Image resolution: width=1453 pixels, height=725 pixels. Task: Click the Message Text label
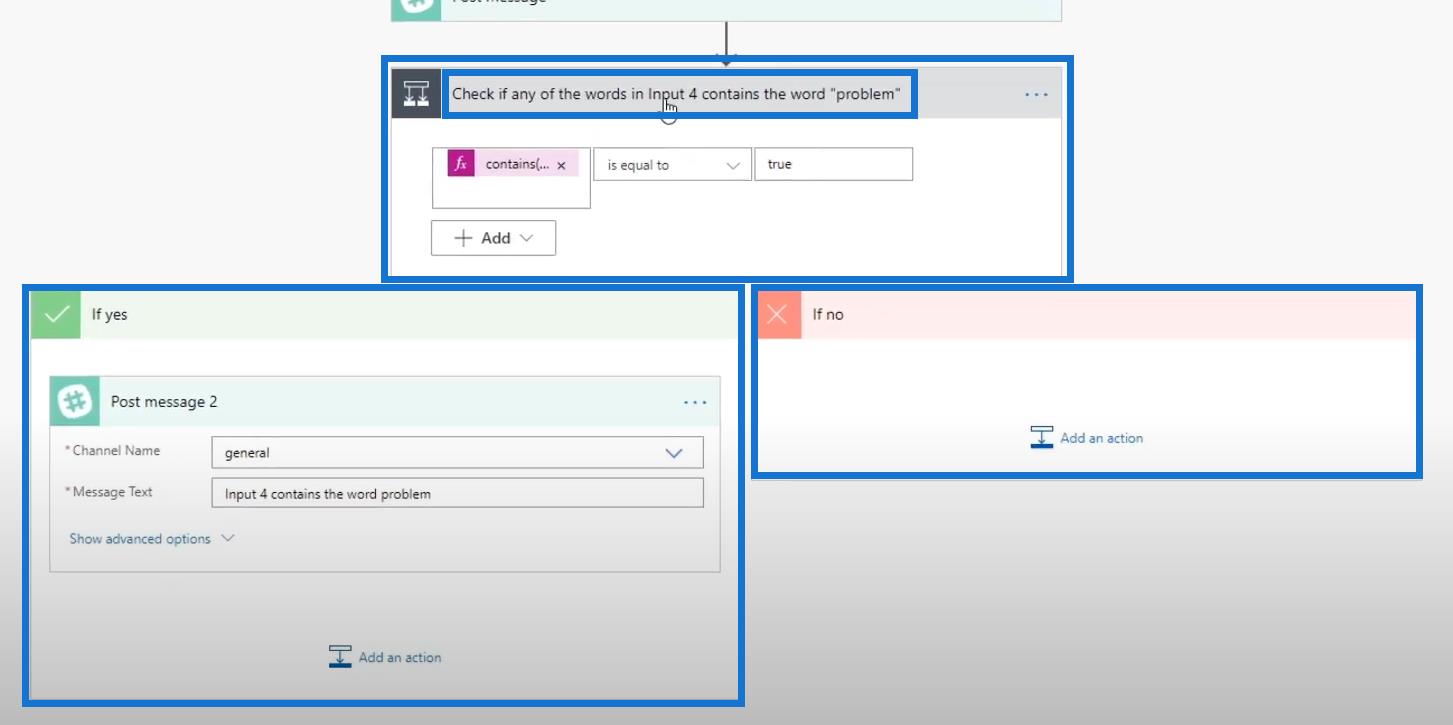112,492
